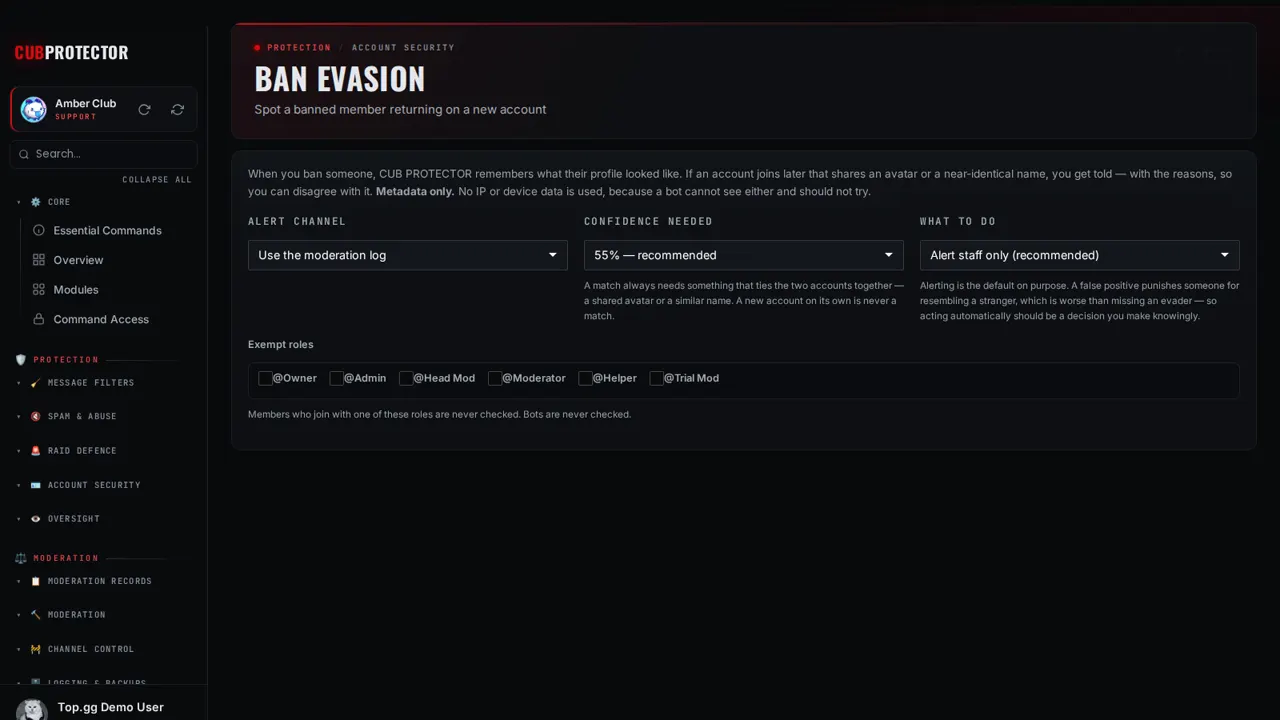The width and height of the screenshot is (1280, 720).
Task: Open Essential Commands via its info icon
Action: (39, 230)
